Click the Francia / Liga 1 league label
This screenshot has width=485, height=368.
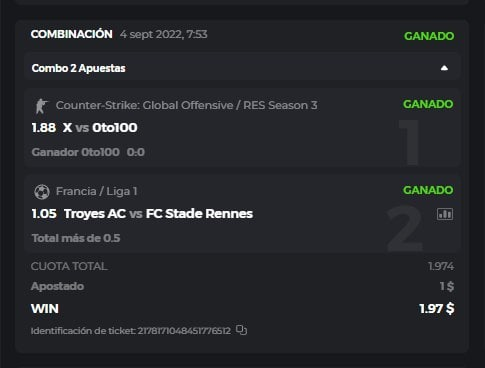pyautogui.click(x=96, y=191)
